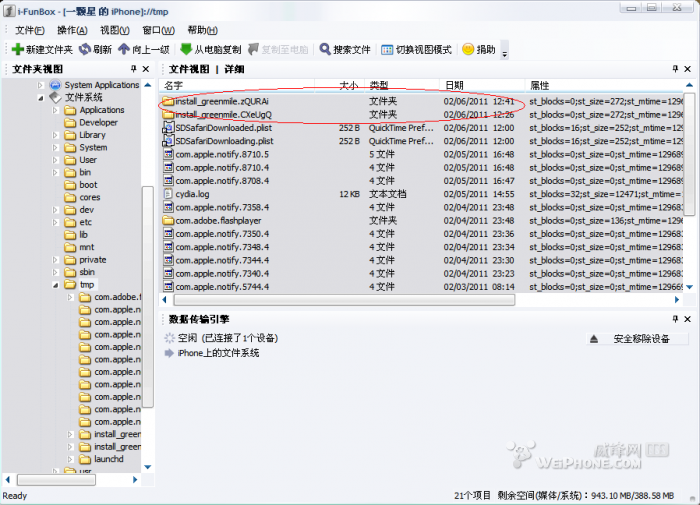The height and width of the screenshot is (505, 700).
Task: Click the Donate (捐助) smiley button
Action: (x=479, y=50)
